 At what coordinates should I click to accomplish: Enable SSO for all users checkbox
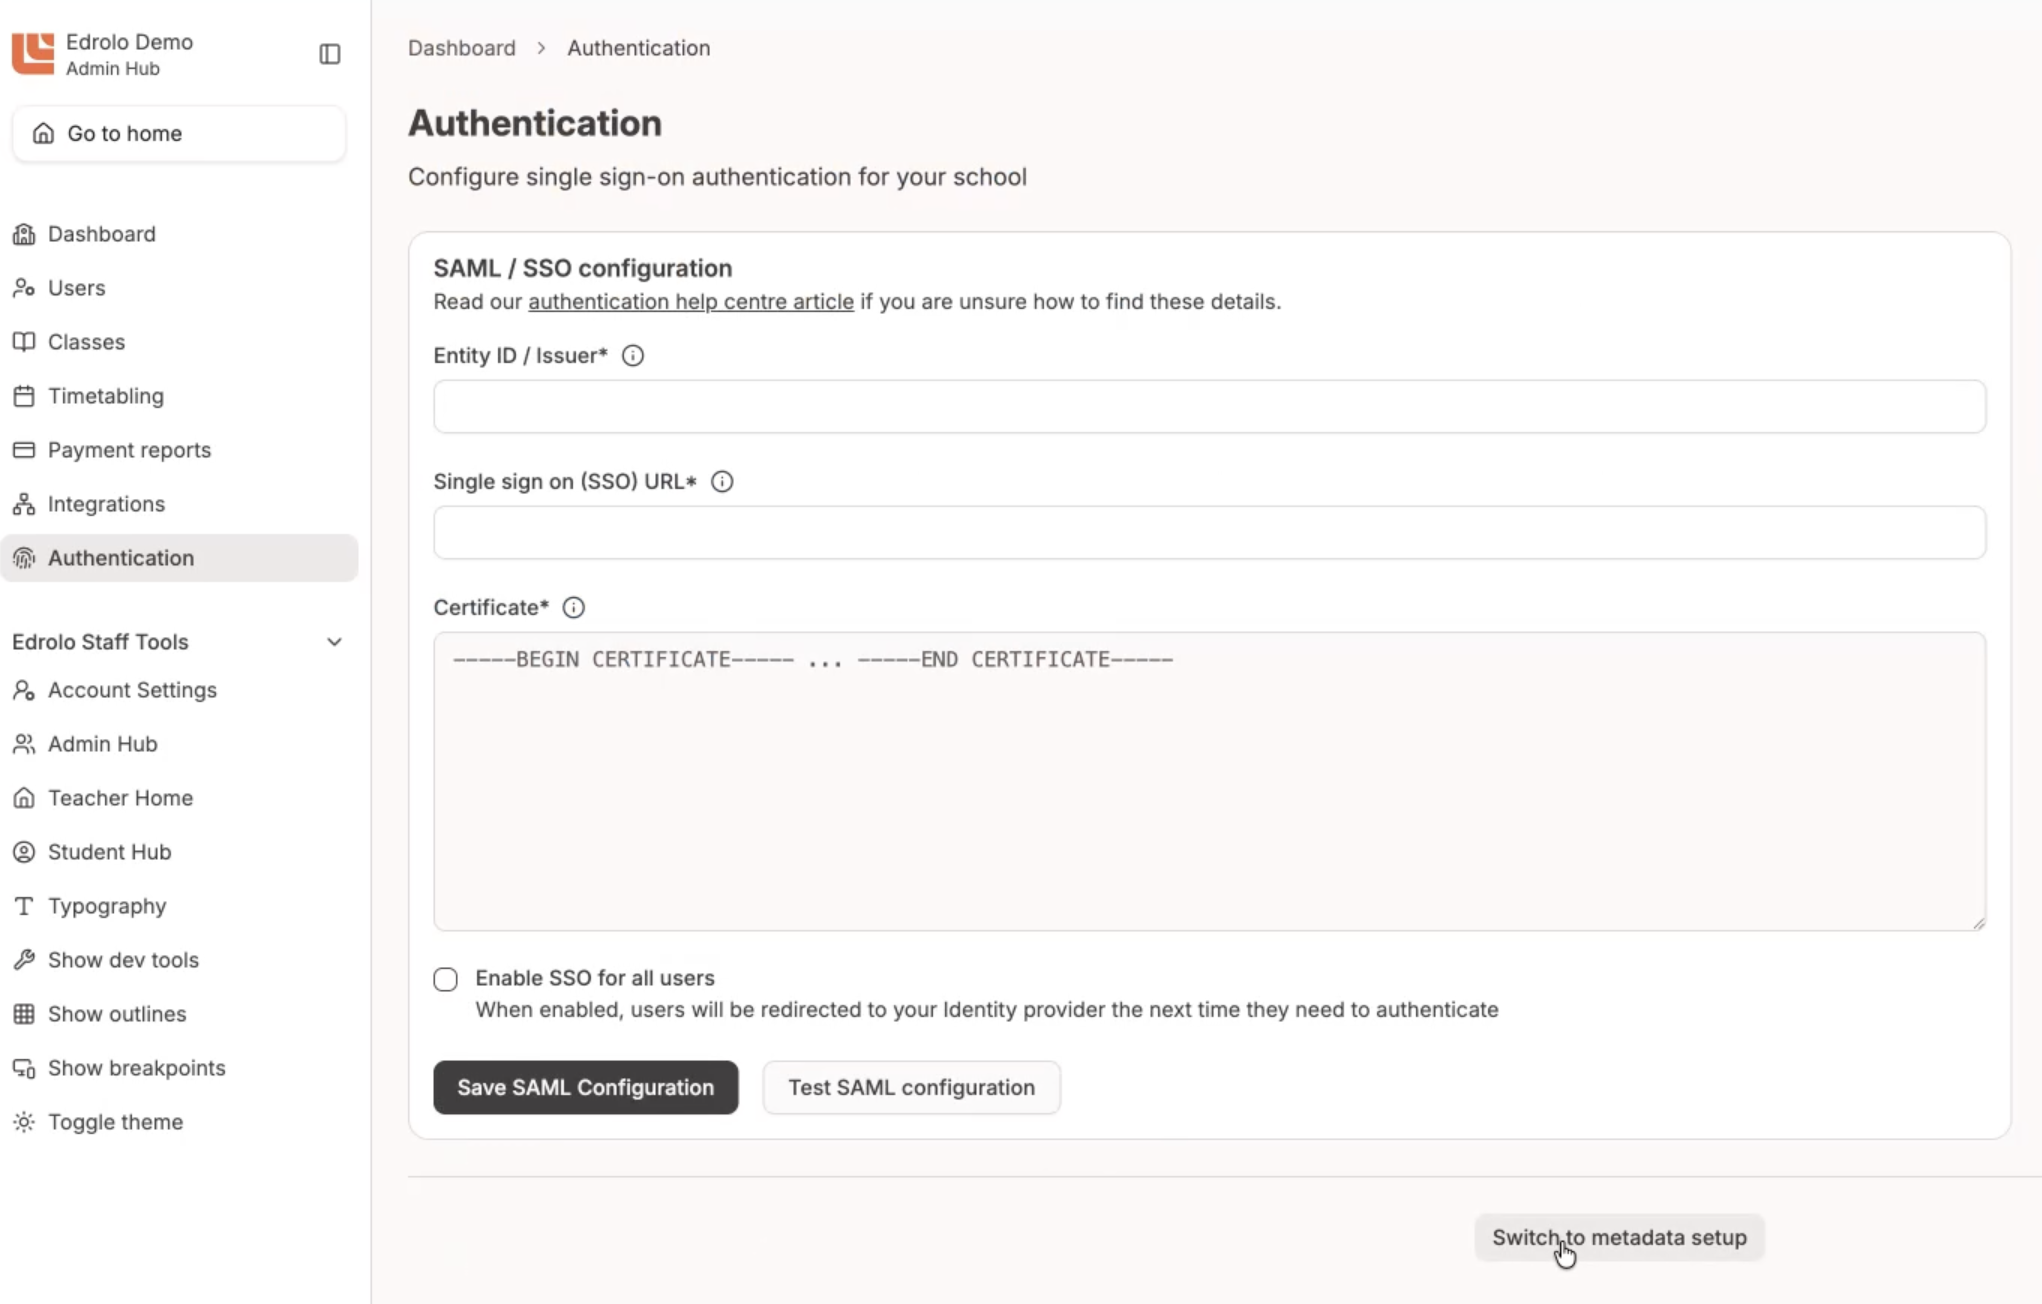(446, 979)
